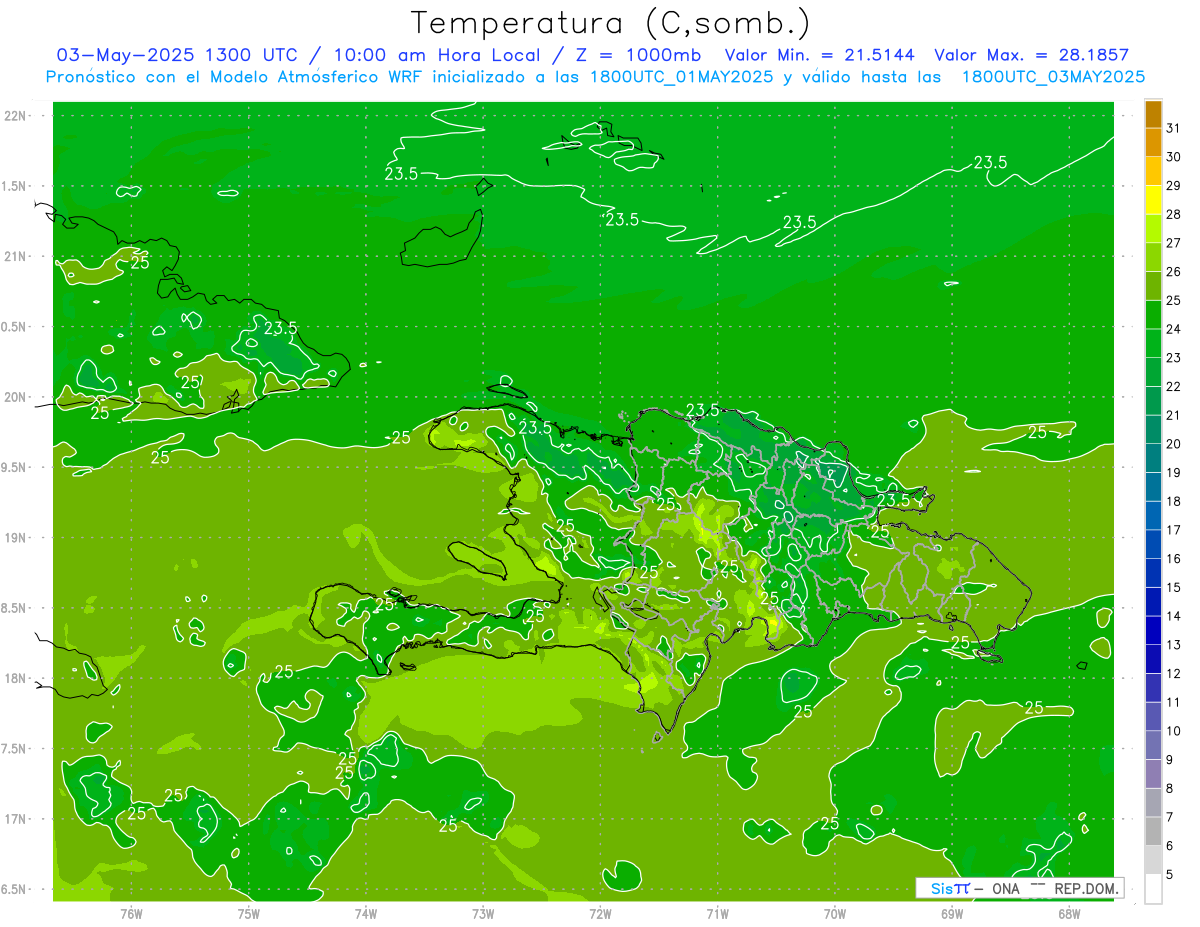Image resolution: width=1200 pixels, height=927 pixels.
Task: Select "Valor Max. = 28.1857" text
Action: [1032, 55]
